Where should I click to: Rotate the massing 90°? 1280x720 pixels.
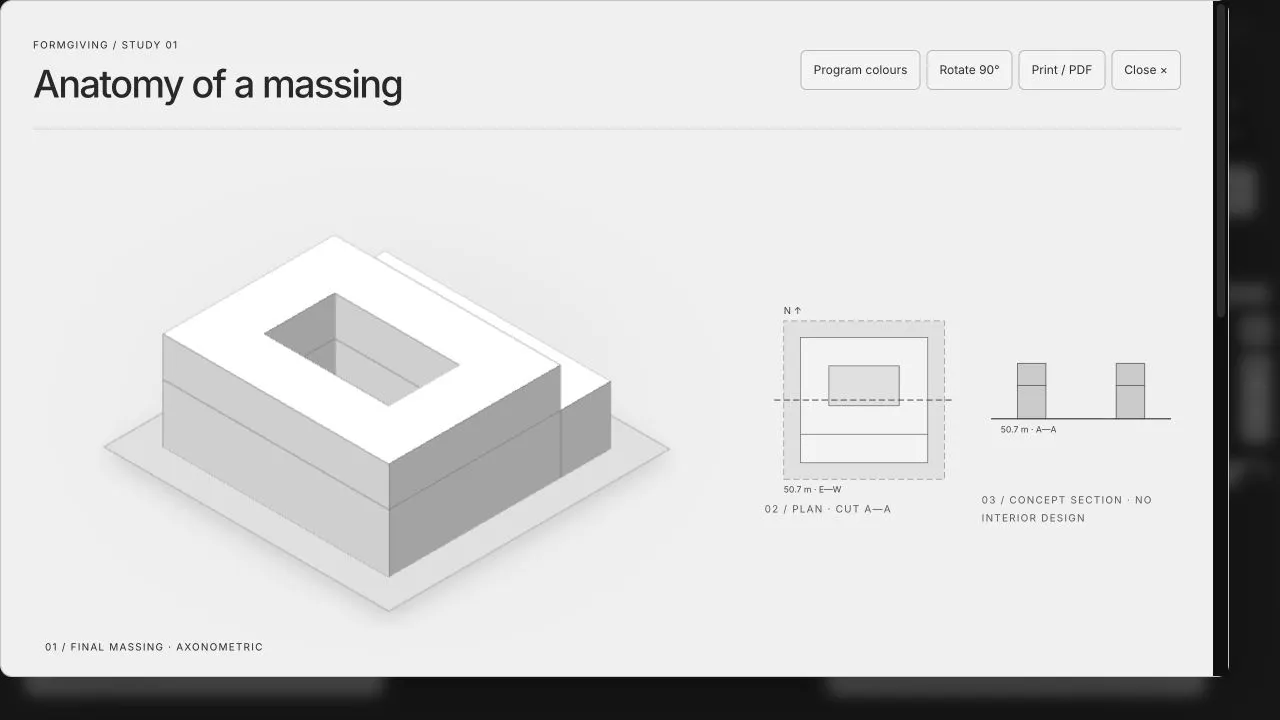(x=969, y=70)
